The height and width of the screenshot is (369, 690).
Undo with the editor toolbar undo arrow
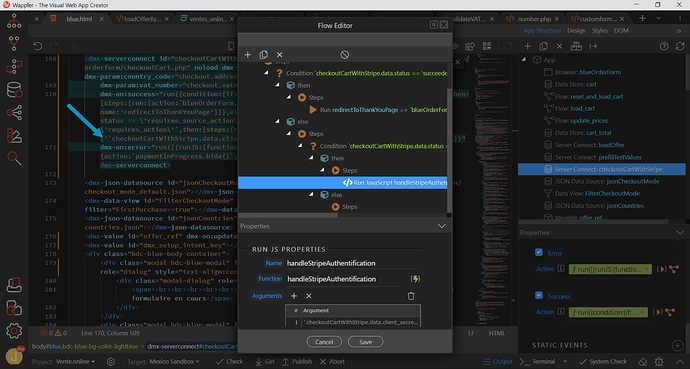point(38,46)
